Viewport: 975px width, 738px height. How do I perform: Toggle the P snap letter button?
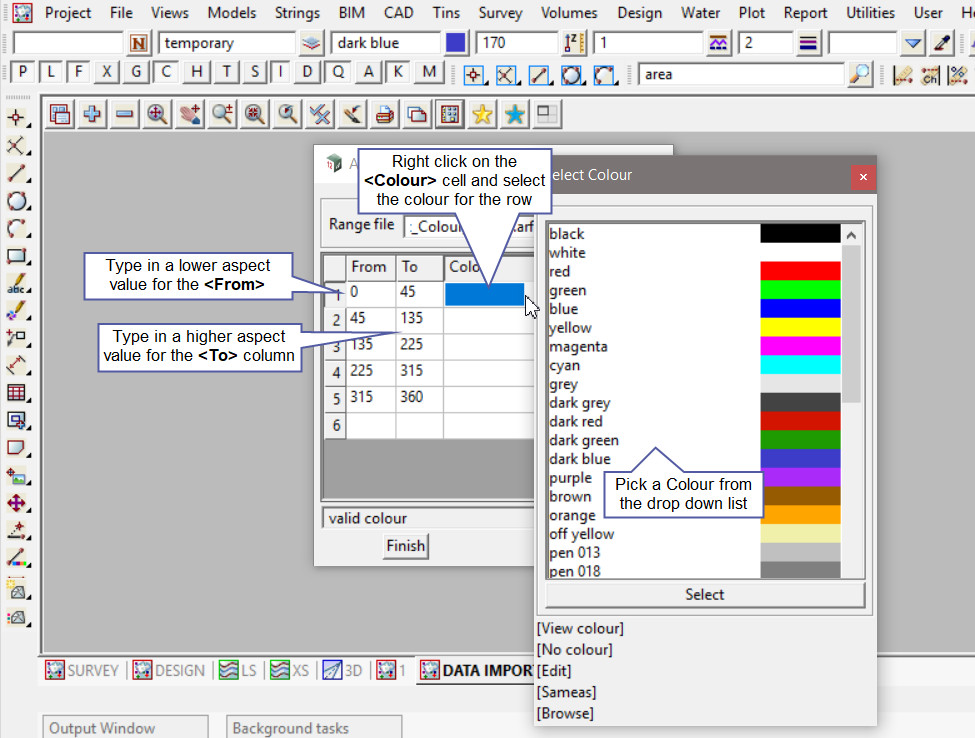tap(22, 73)
